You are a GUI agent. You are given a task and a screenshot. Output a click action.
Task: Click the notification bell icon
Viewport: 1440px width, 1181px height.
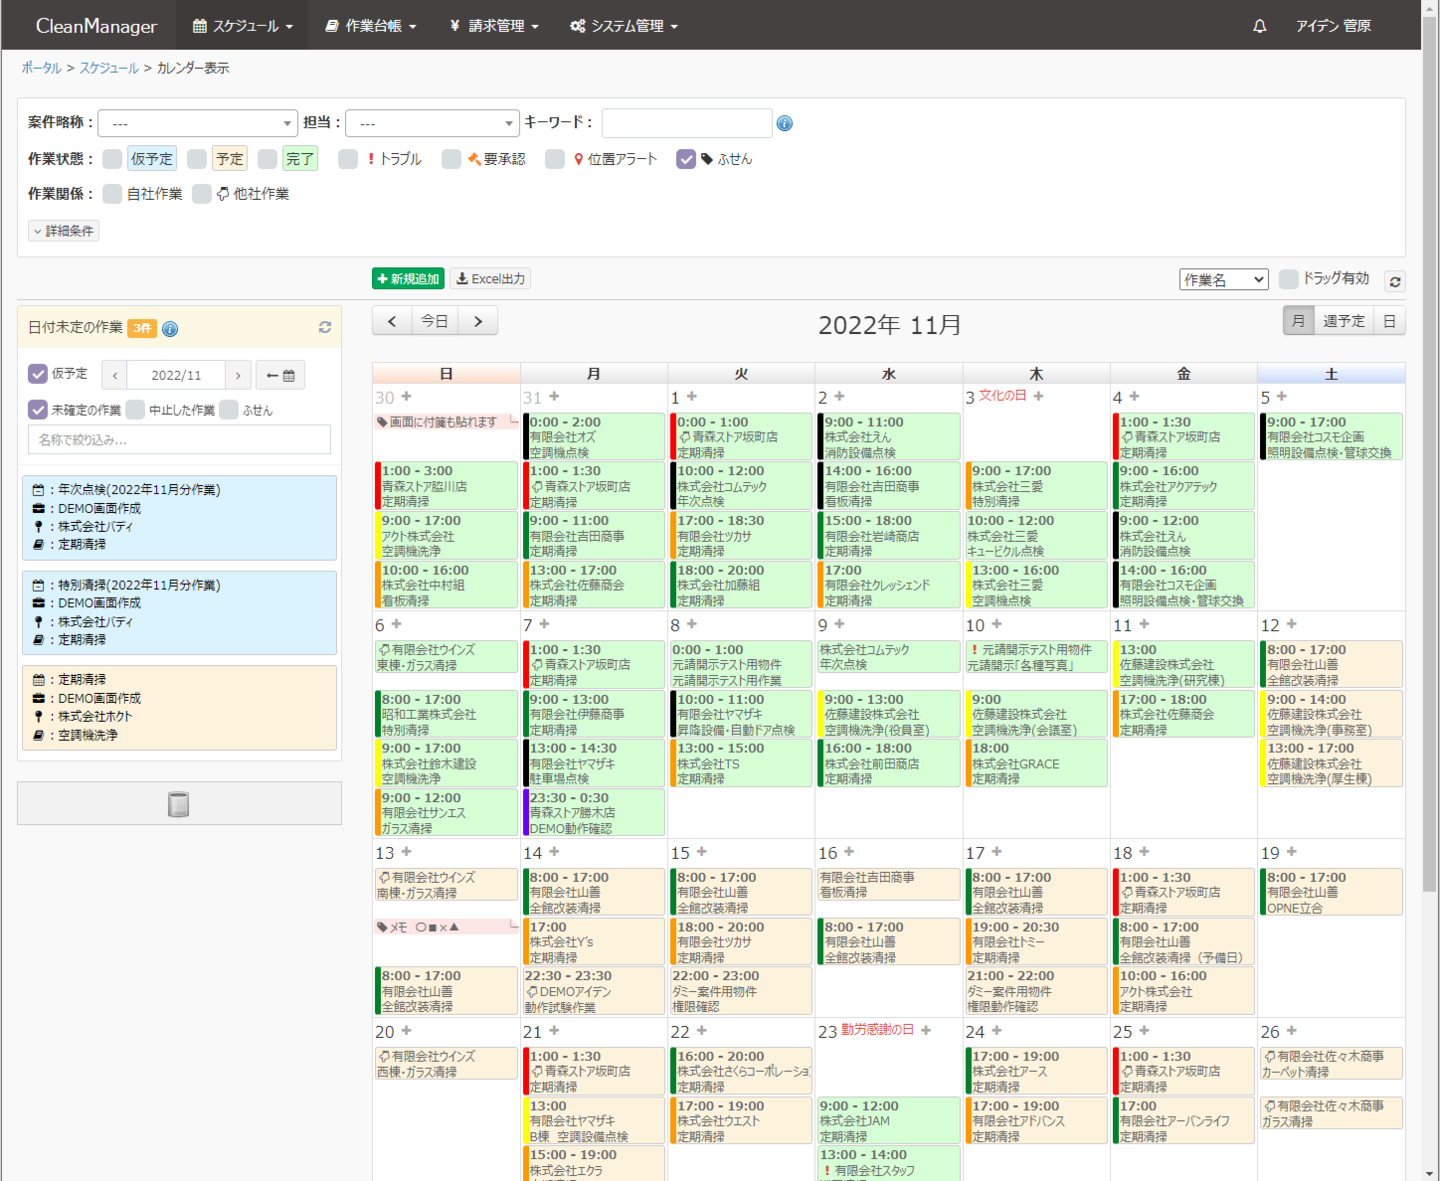[1259, 26]
